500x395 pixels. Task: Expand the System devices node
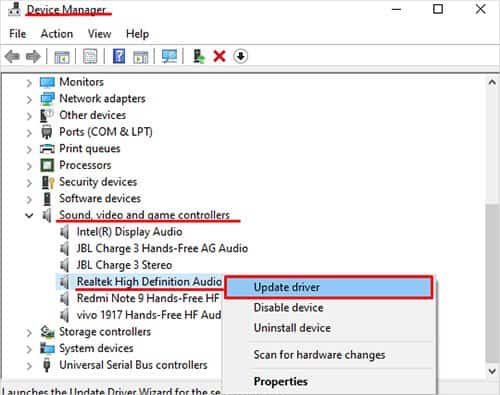(29, 349)
